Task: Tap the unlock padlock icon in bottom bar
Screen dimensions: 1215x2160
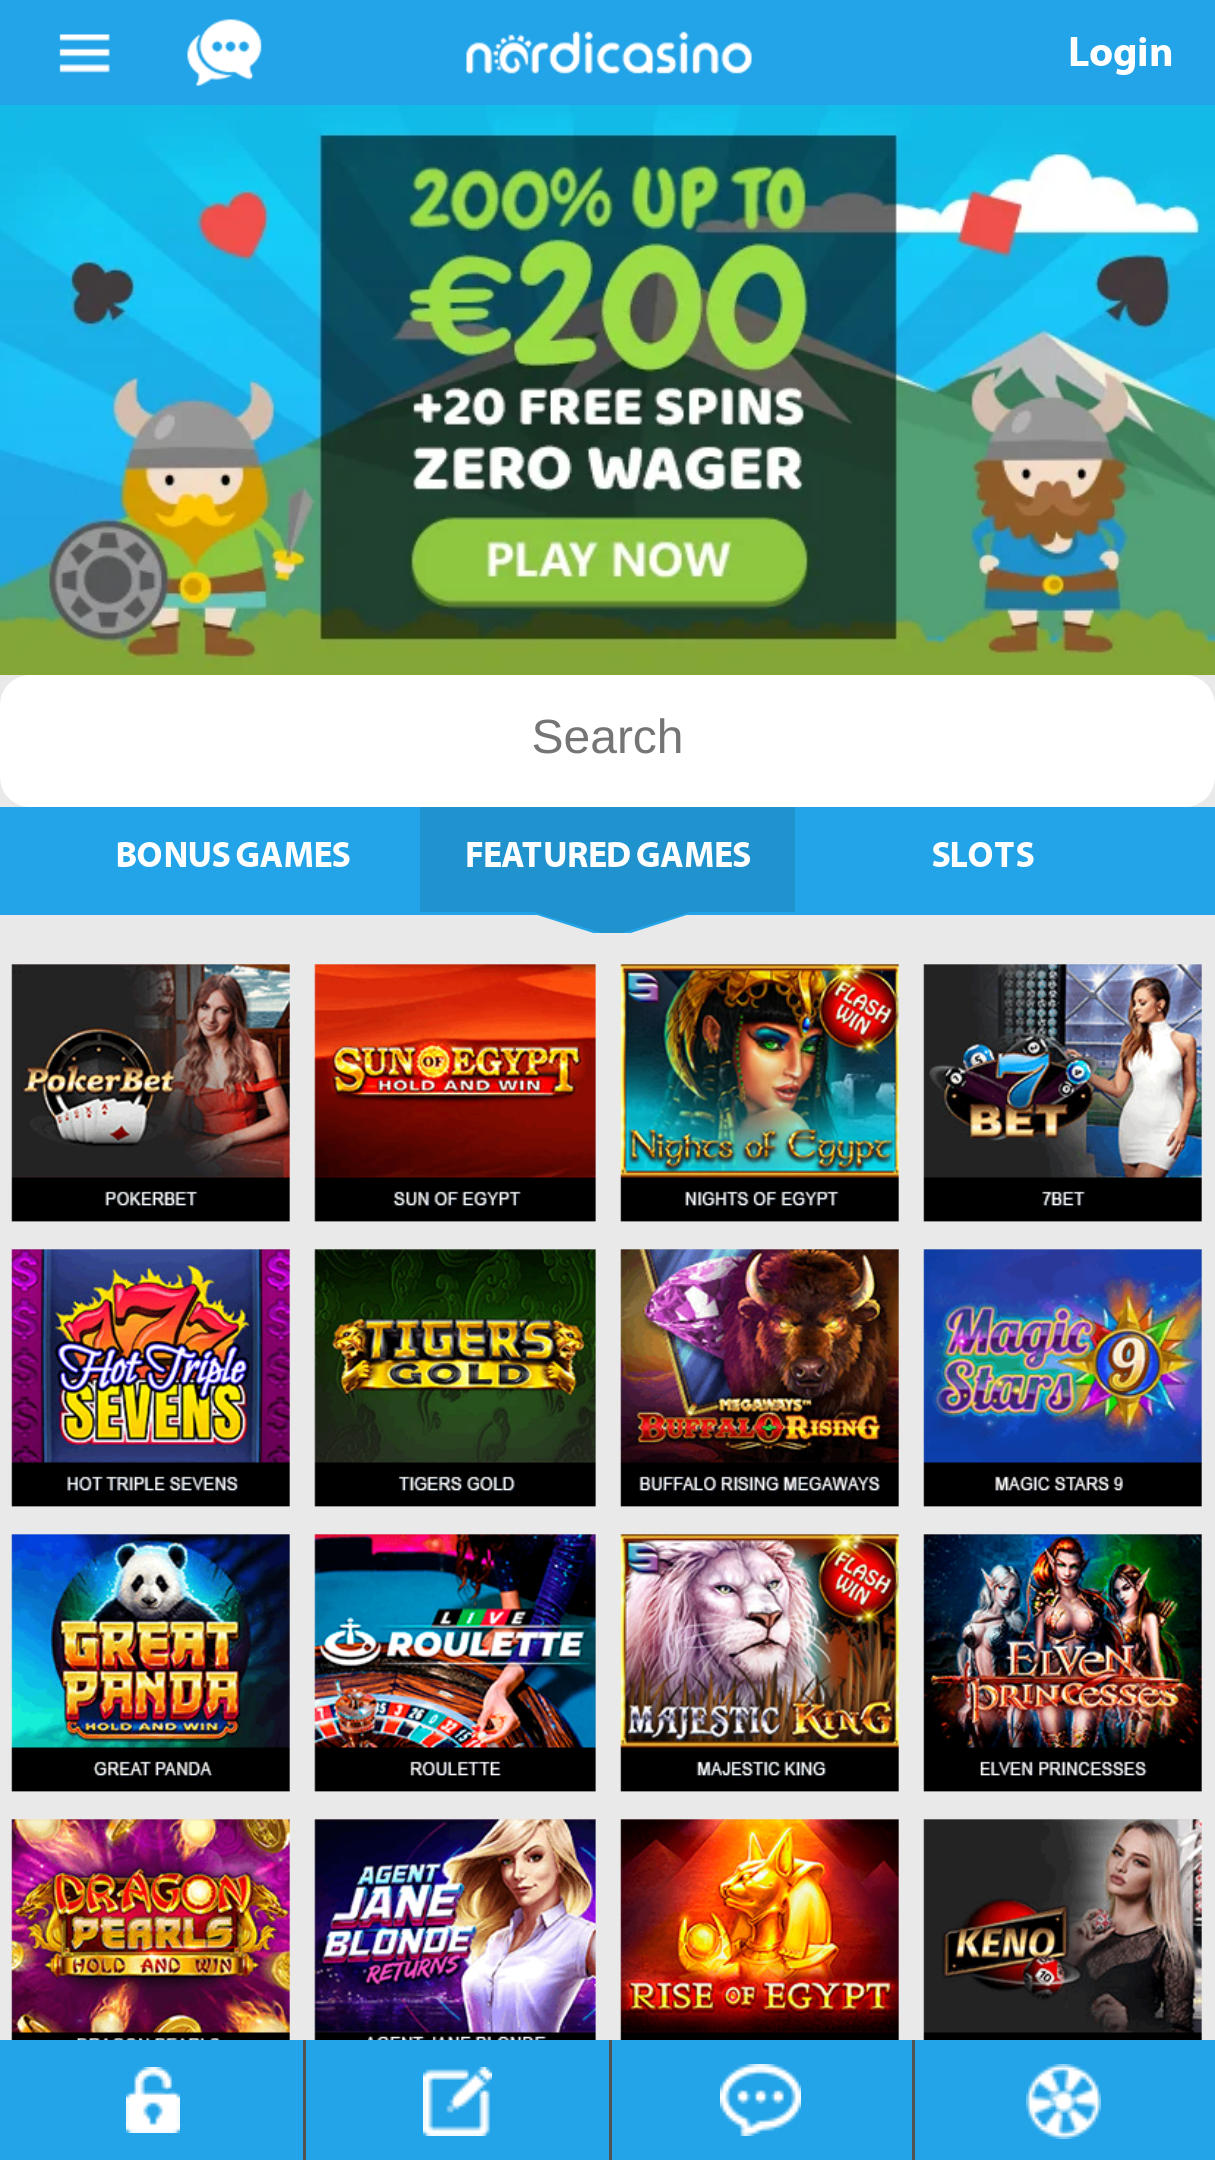Action: point(152,2100)
